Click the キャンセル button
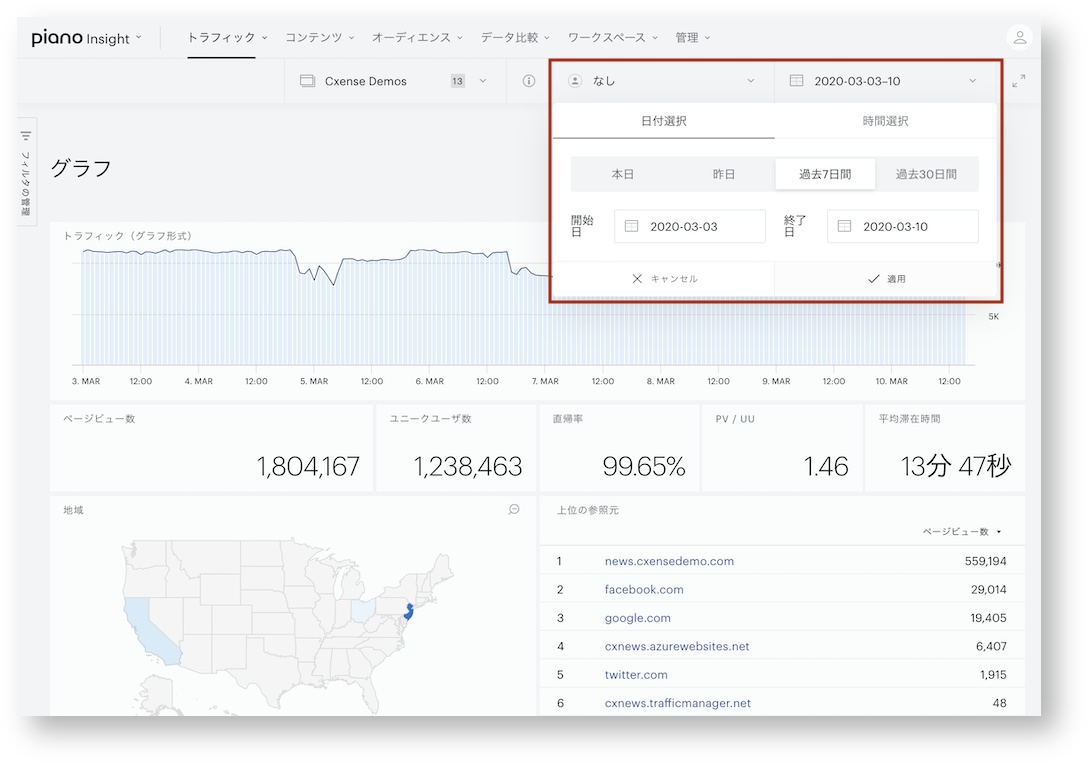Screen dimensions: 1089x764 (x=664, y=279)
